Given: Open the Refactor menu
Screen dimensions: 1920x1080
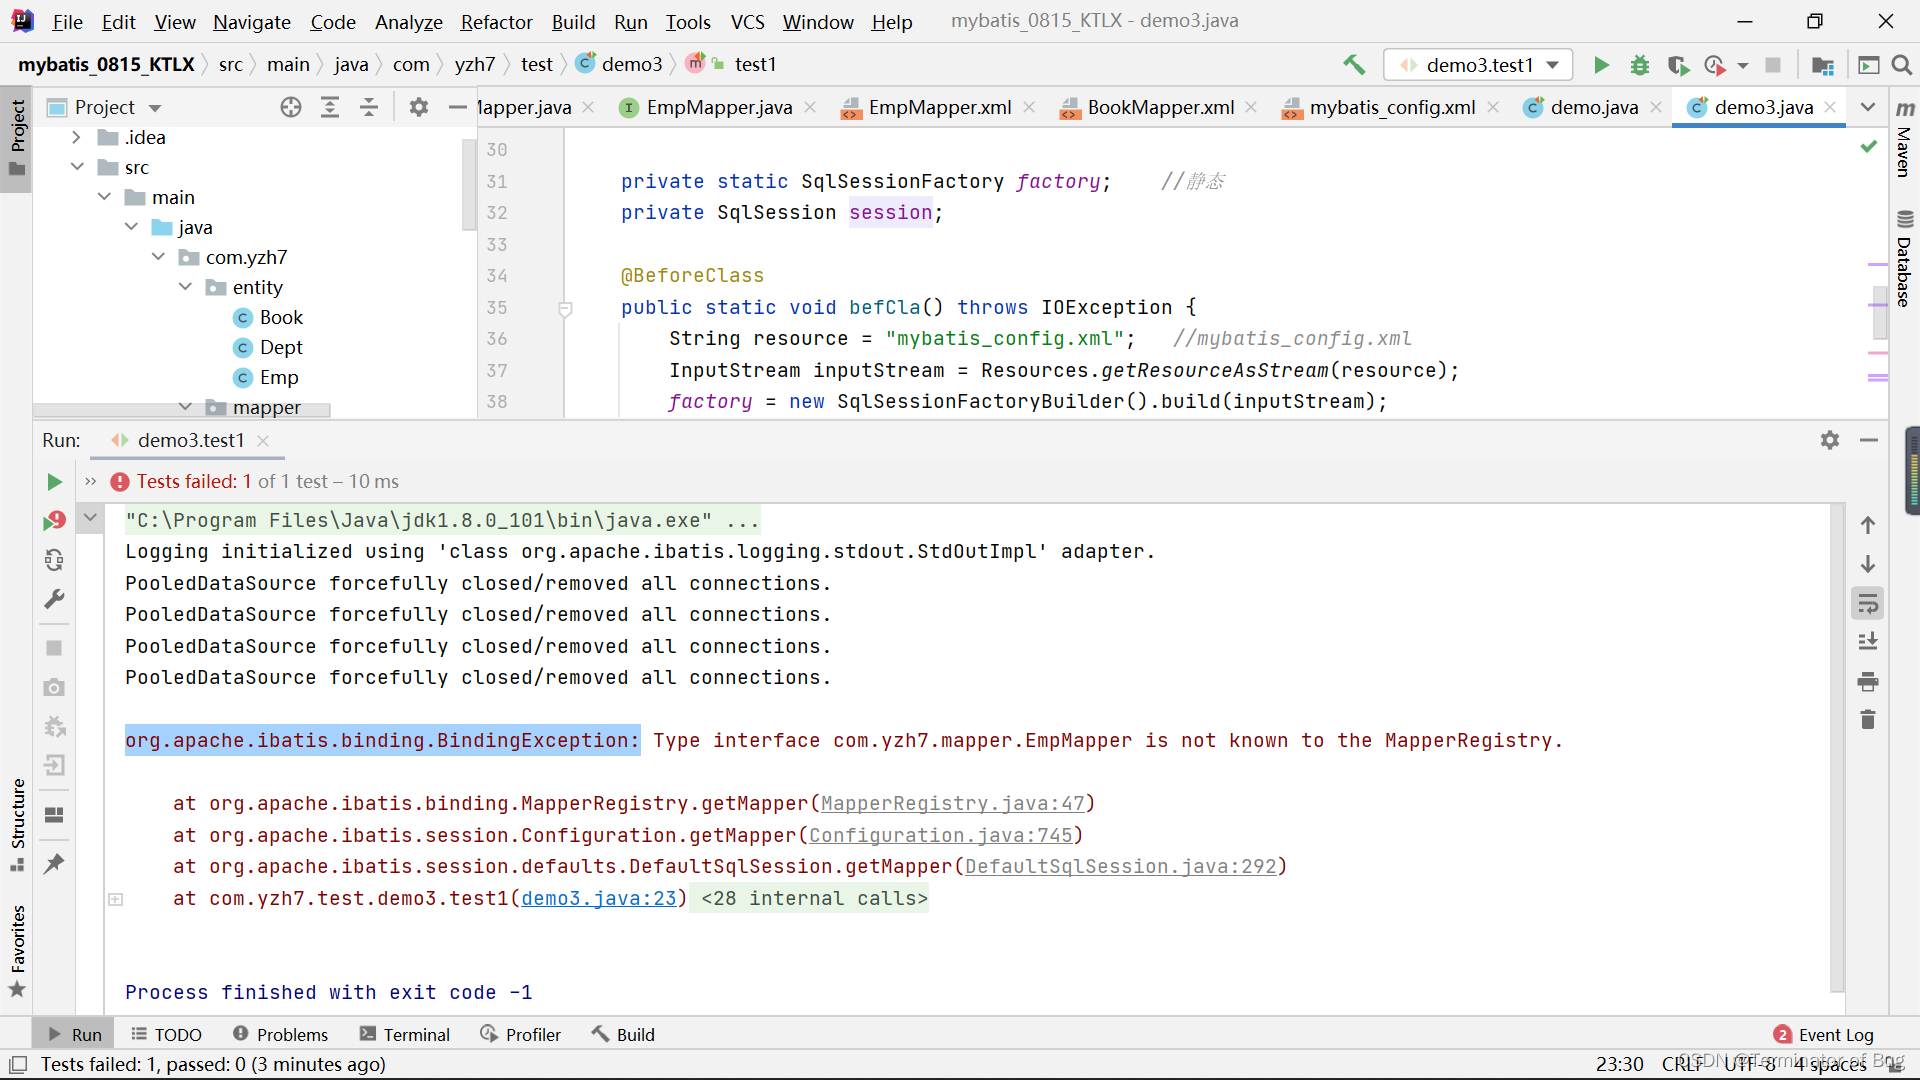Looking at the screenshot, I should [496, 21].
